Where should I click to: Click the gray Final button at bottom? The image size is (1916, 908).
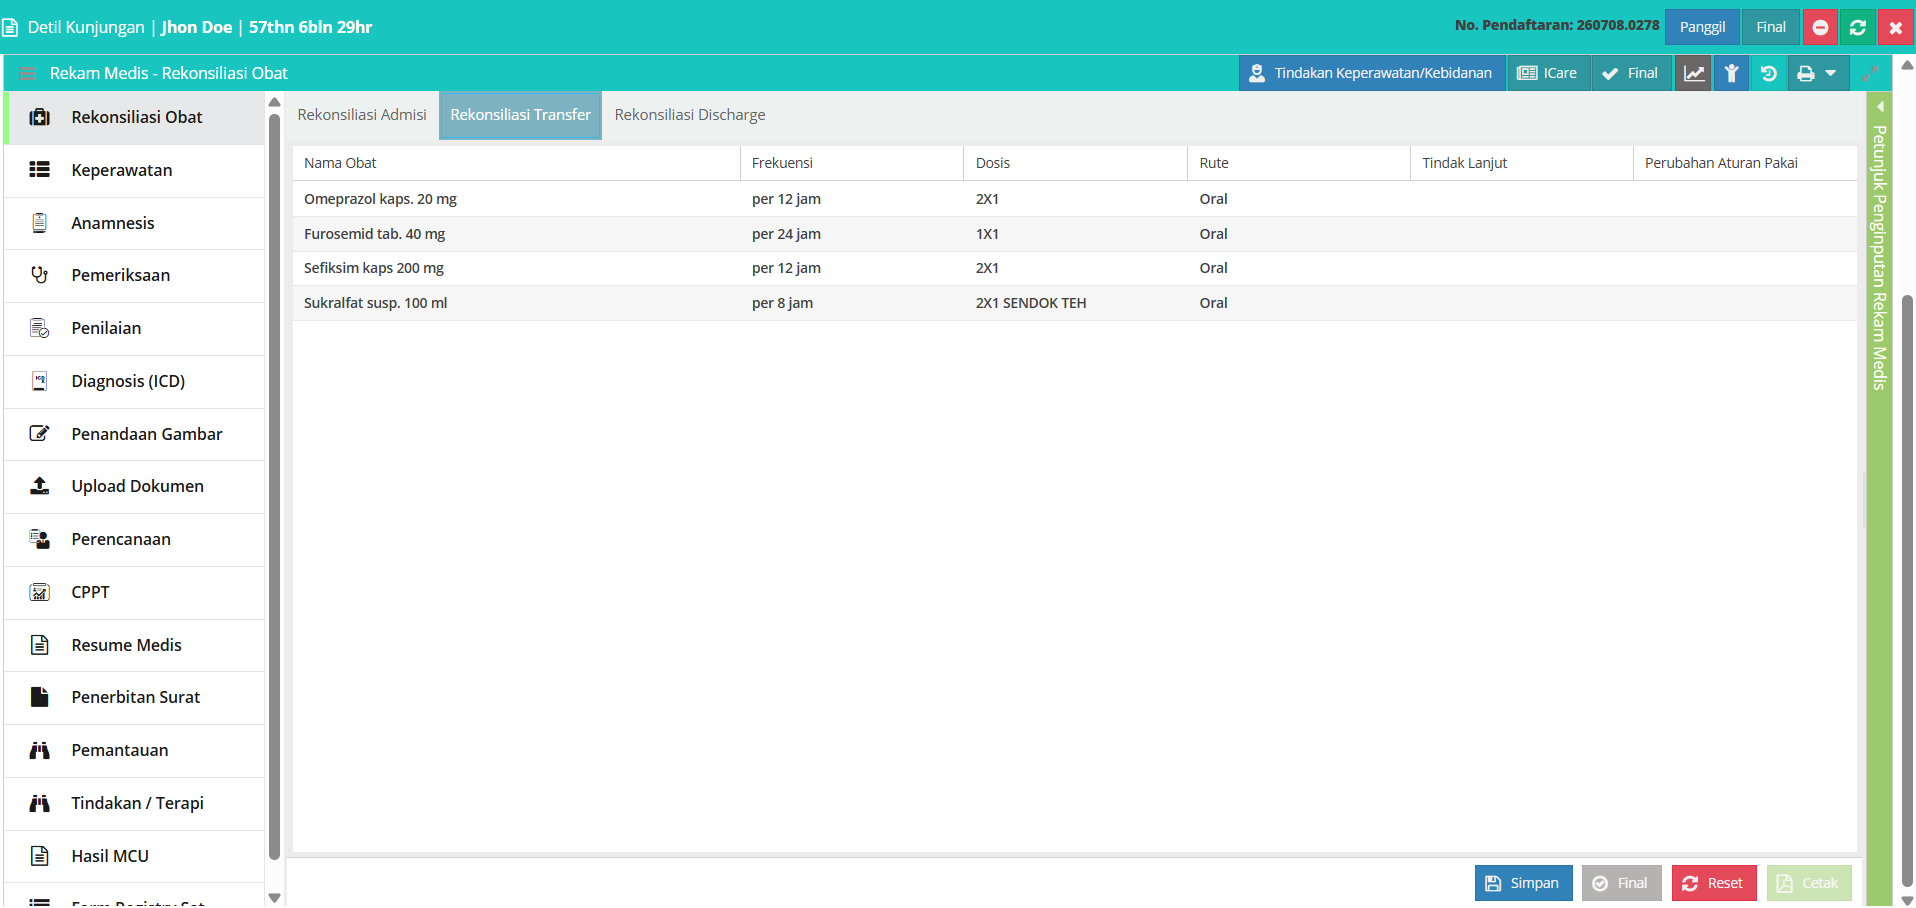click(x=1621, y=883)
